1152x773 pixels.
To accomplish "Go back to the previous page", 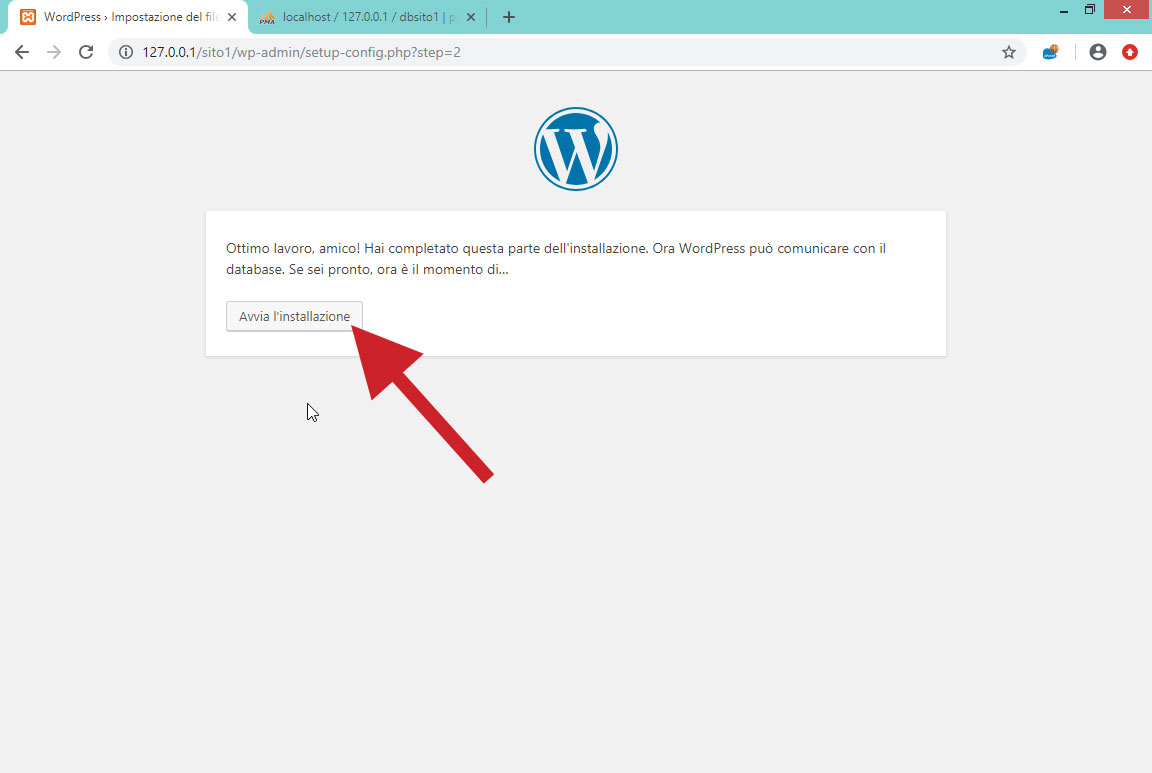I will coord(22,52).
